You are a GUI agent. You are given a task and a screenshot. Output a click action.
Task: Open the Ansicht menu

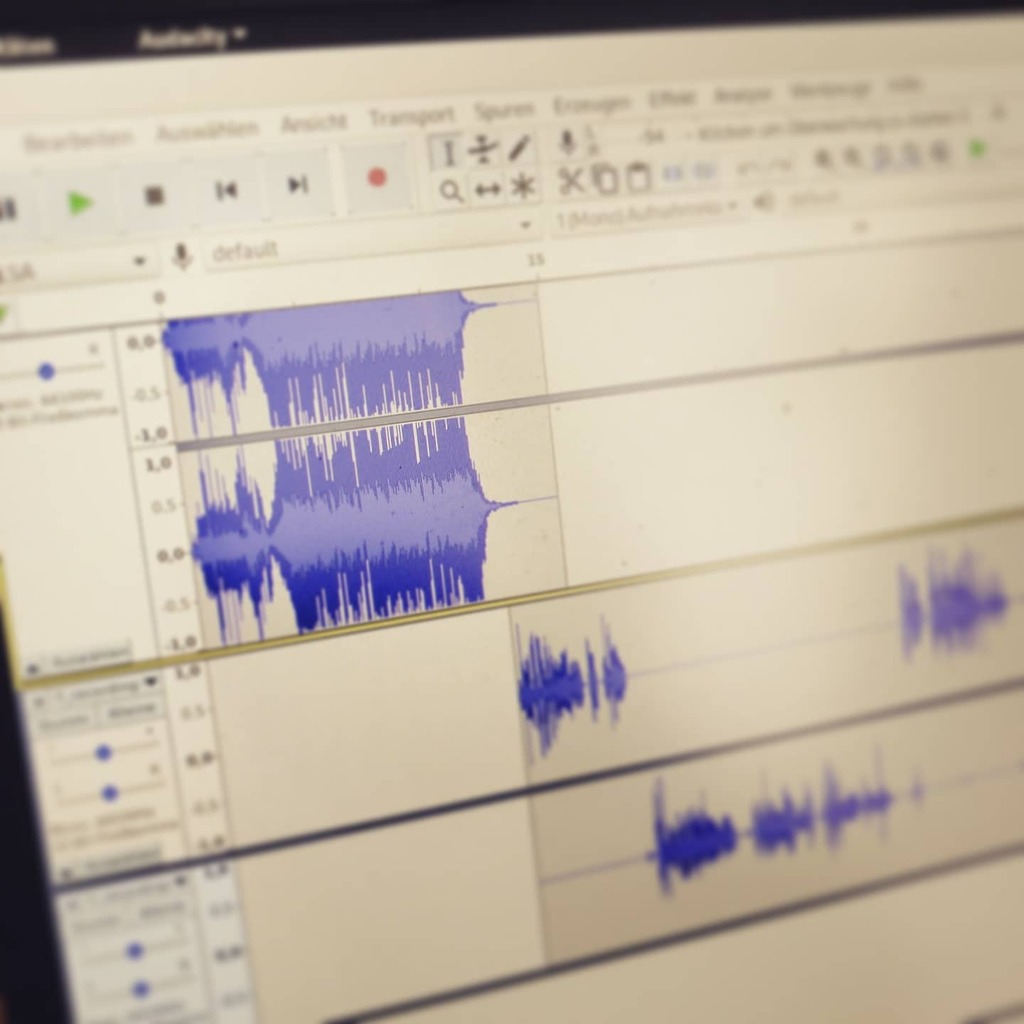click(314, 123)
